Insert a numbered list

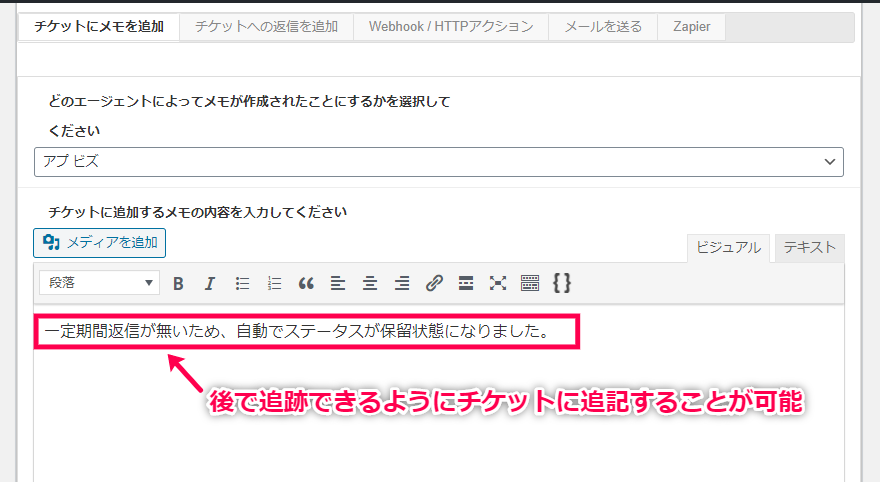274,283
